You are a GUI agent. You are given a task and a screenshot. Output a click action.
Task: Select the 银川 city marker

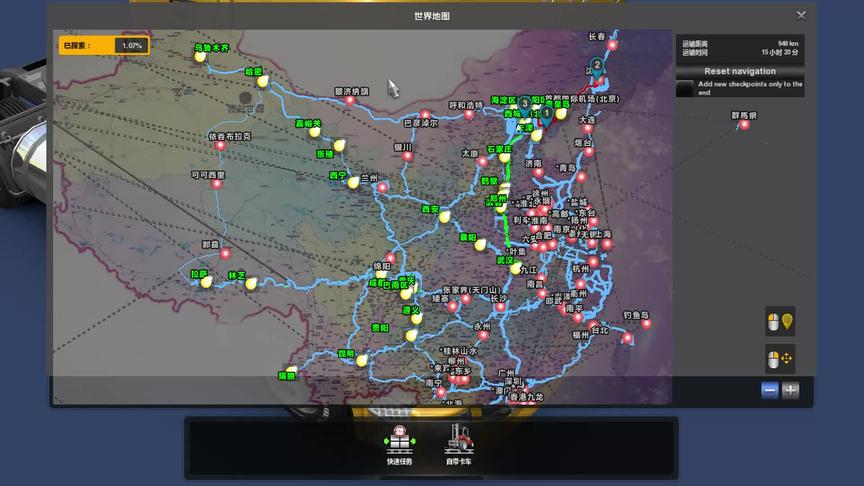[407, 156]
